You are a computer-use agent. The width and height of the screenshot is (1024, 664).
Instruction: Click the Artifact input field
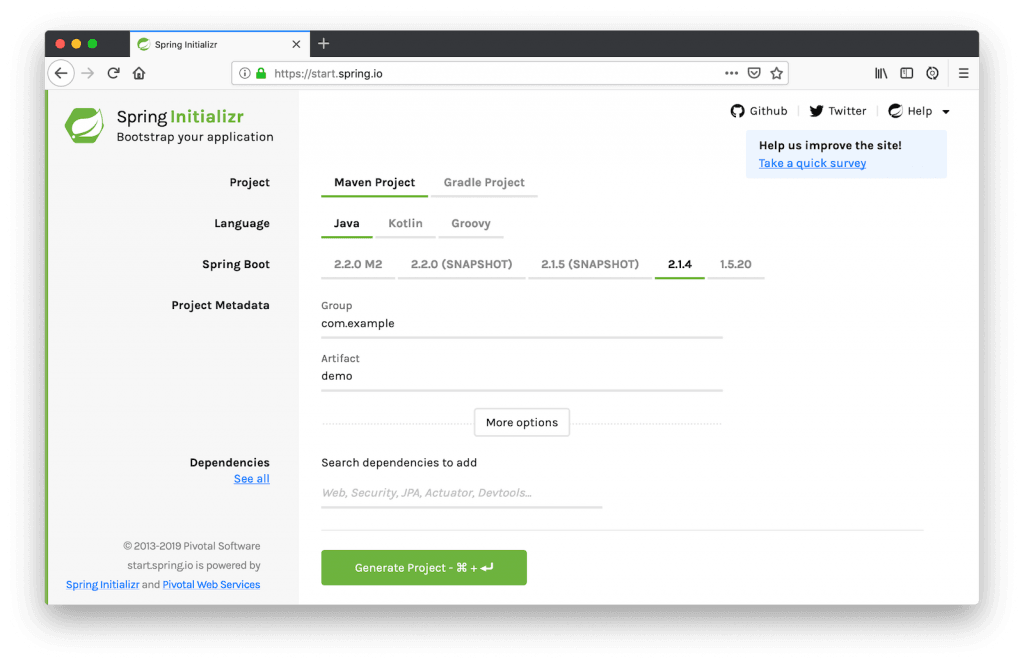pos(522,377)
